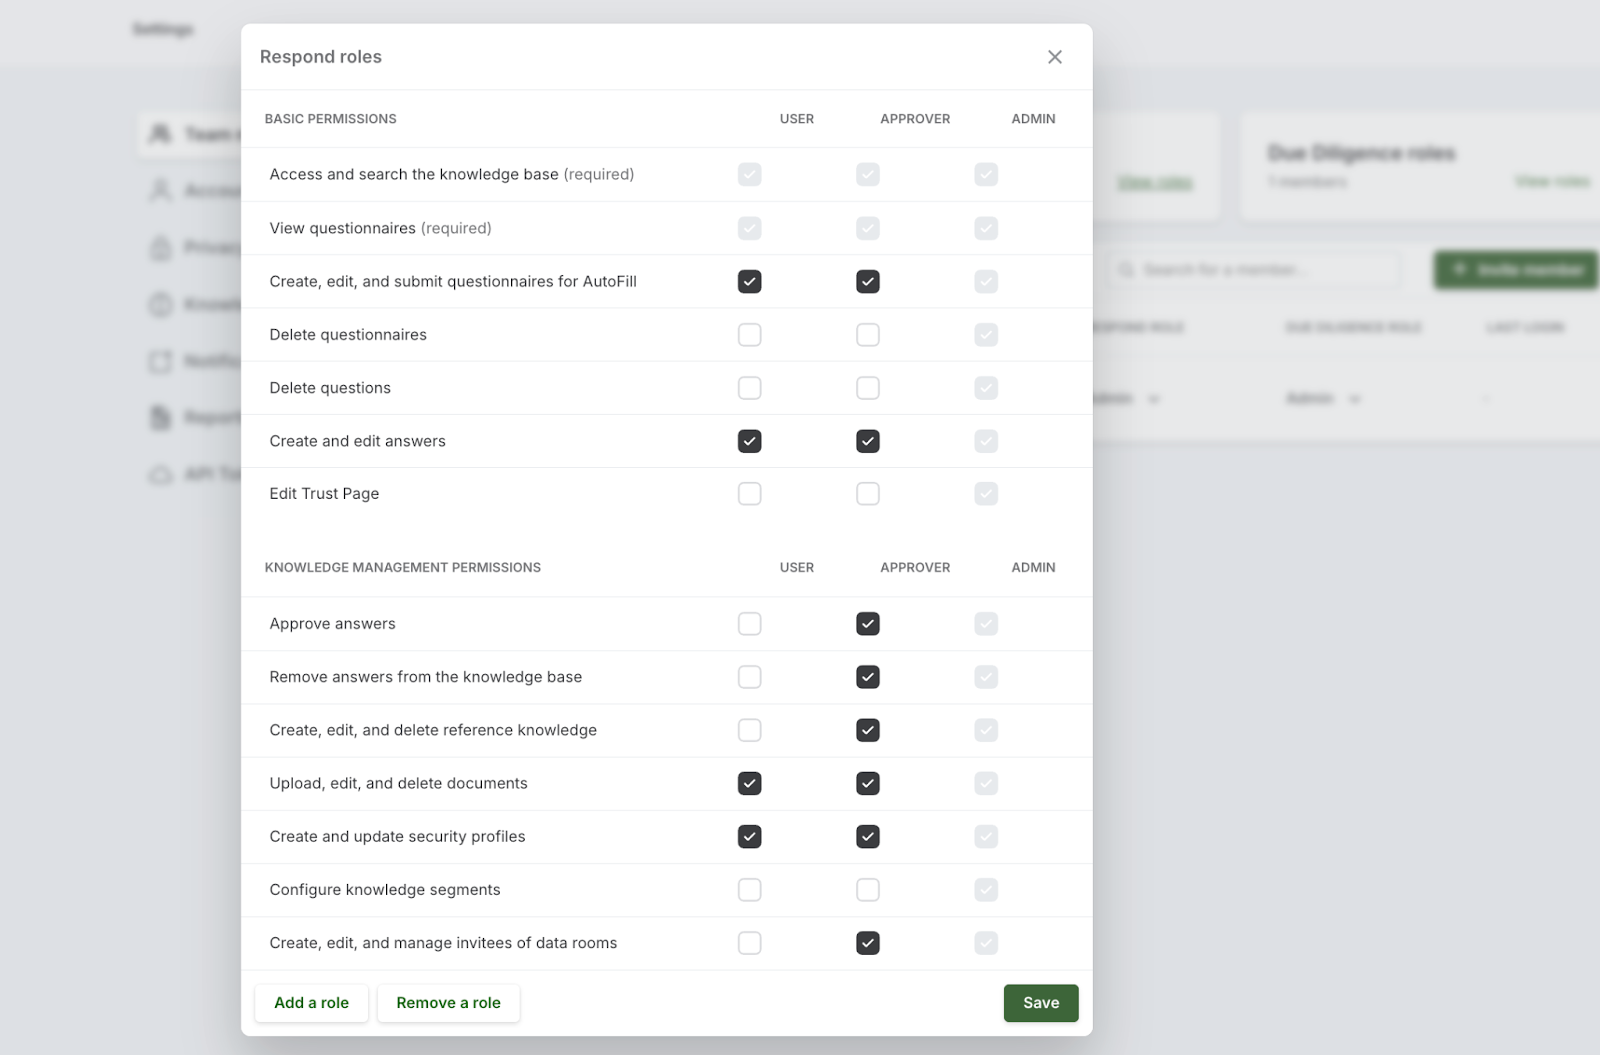Screen dimensions: 1600x1055
Task: Check User for Create, edit, delete reference knowledge
Action: click(x=749, y=730)
